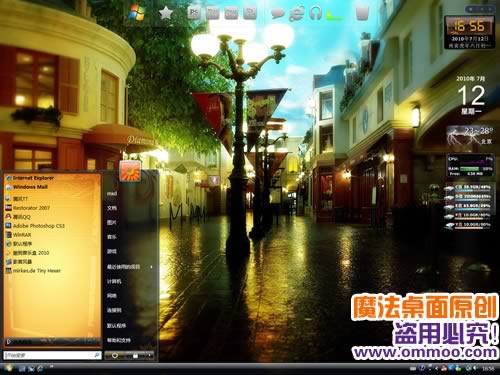Launch Restorator 2007 from the Start menu
Screen dimensions: 500x375
(28, 208)
